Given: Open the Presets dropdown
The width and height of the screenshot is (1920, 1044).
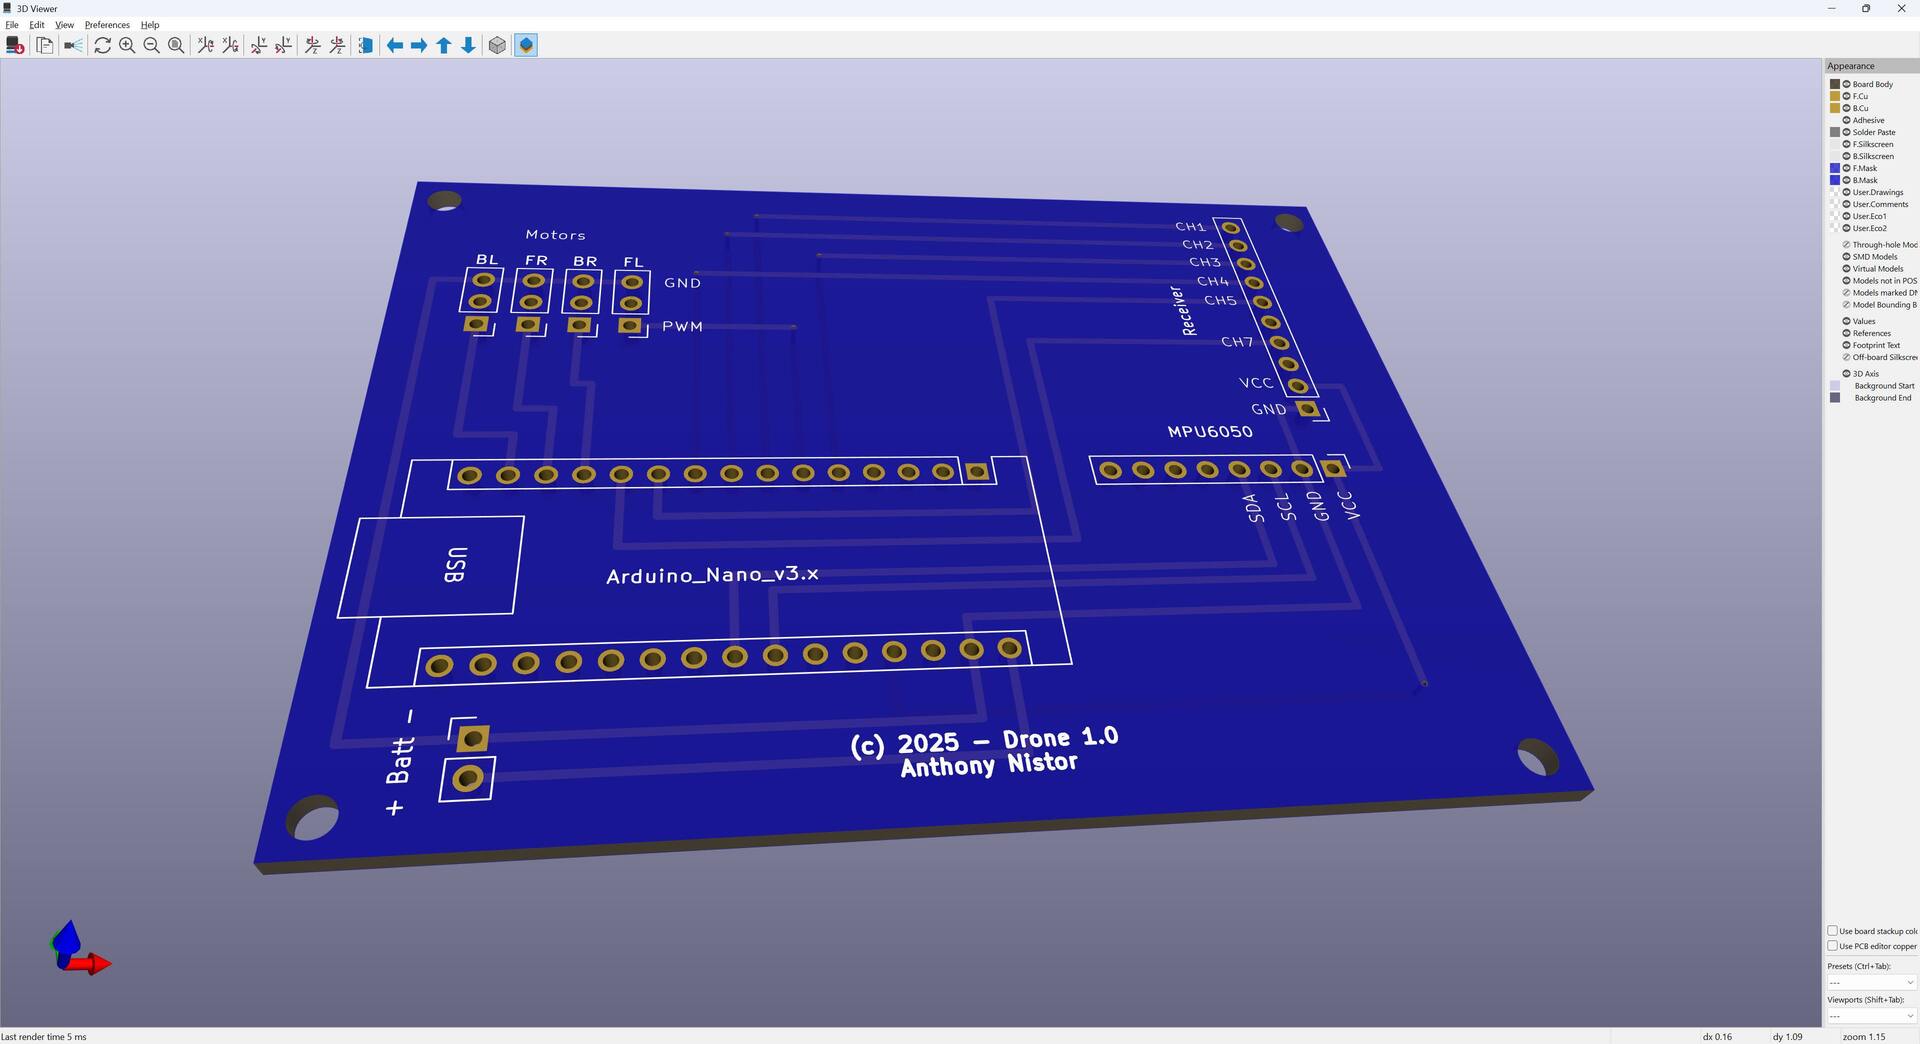Looking at the screenshot, I should point(1871,982).
